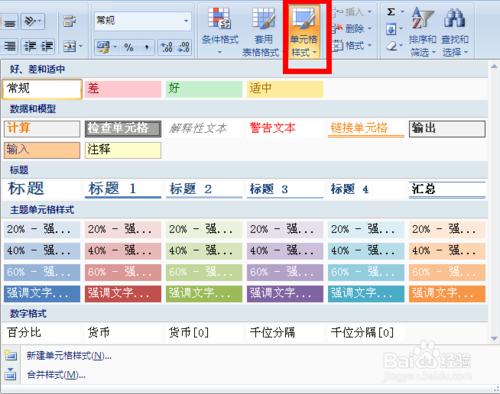Apply Comma Style number format

[147, 47]
